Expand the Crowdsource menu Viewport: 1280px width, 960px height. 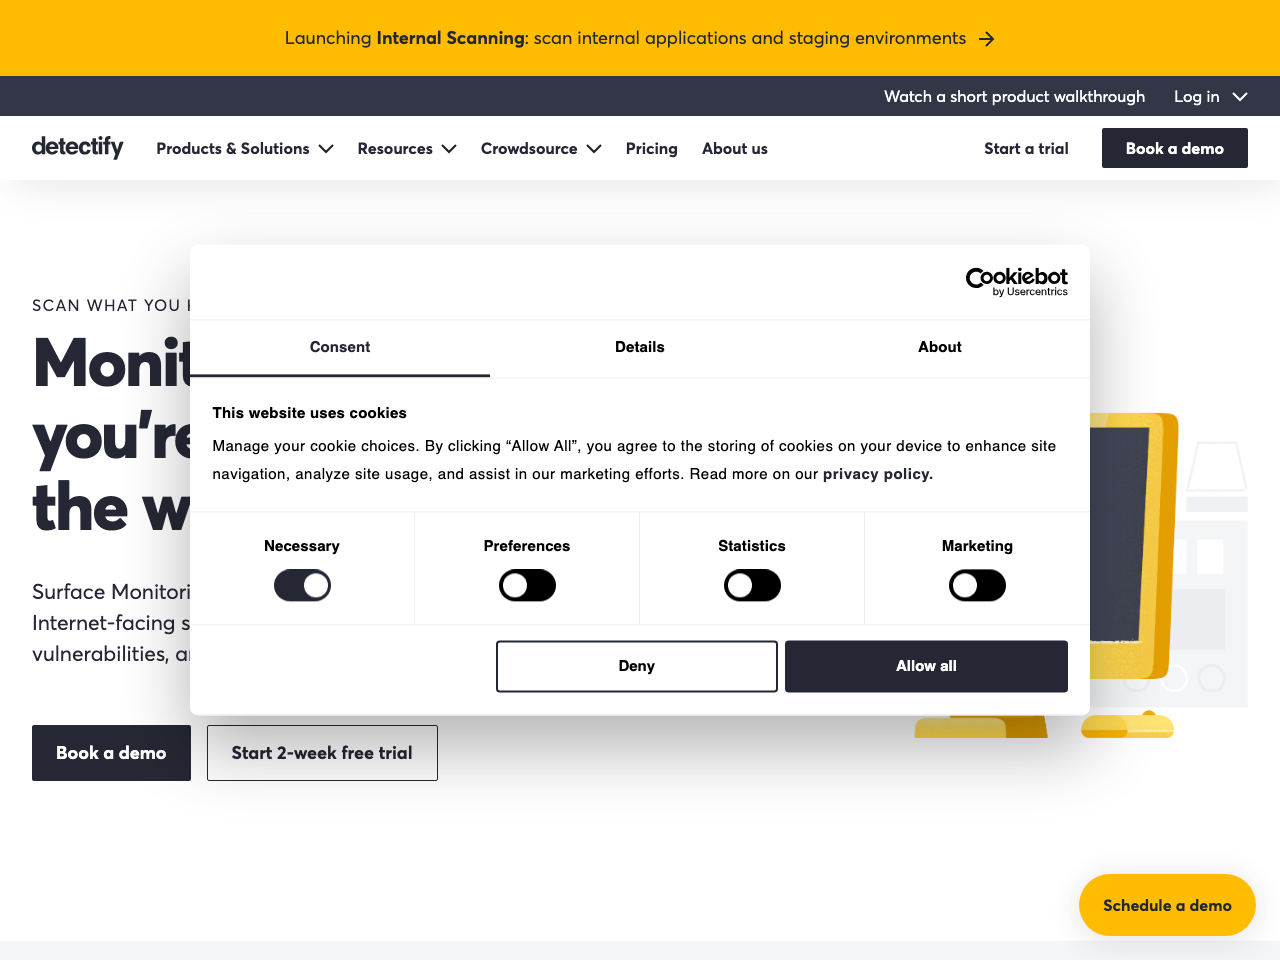pos(540,148)
